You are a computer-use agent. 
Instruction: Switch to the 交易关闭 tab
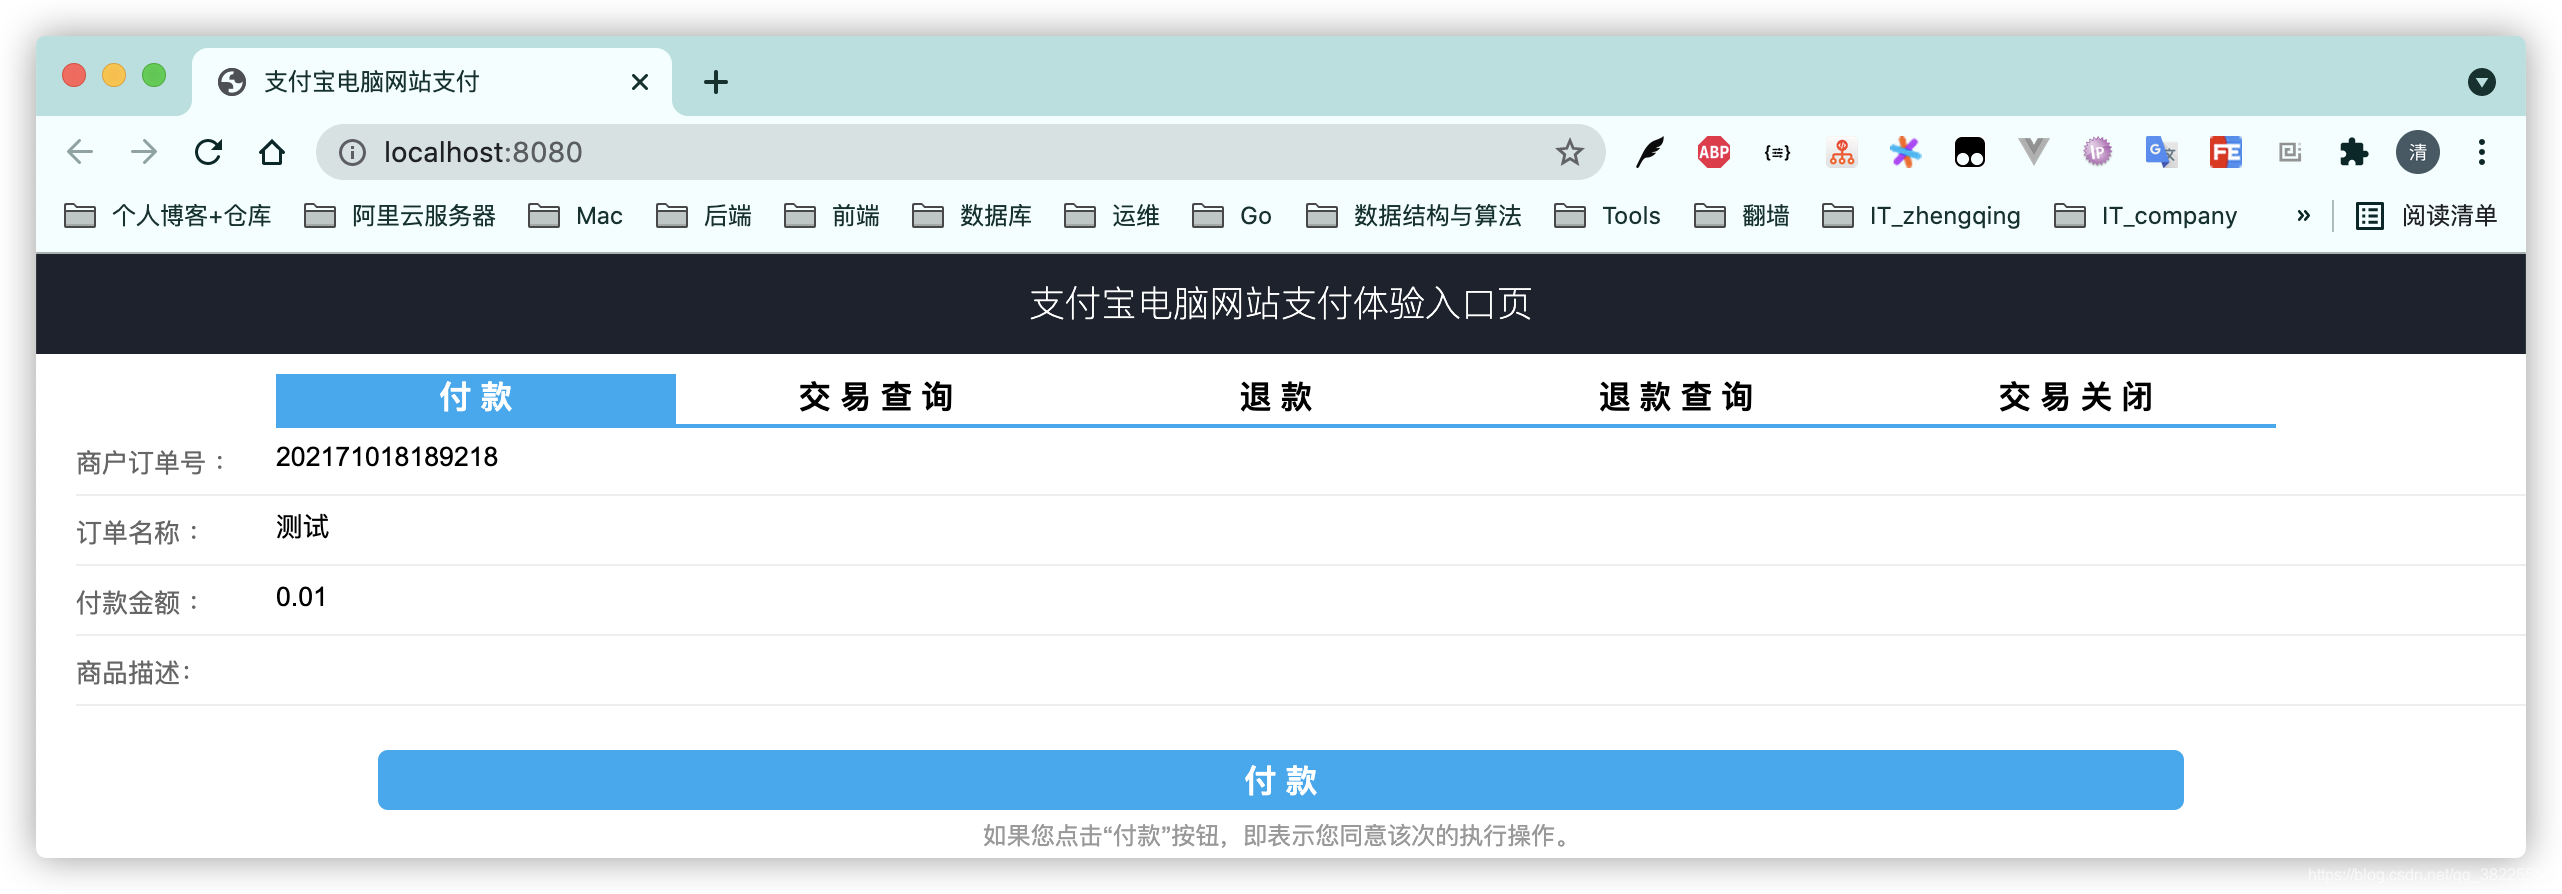[x=2076, y=398]
